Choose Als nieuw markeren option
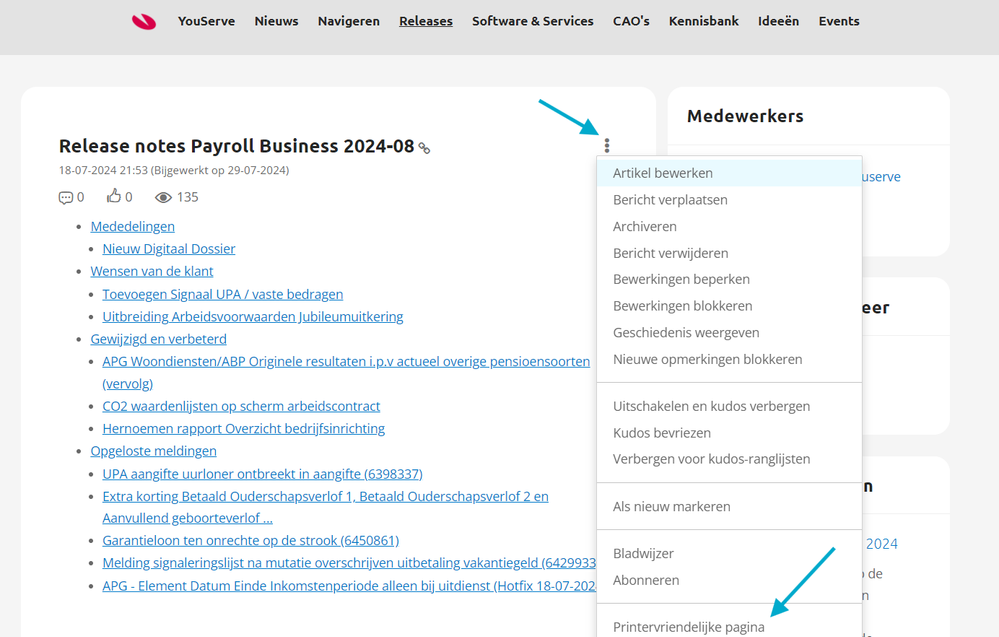 click(x=729, y=507)
